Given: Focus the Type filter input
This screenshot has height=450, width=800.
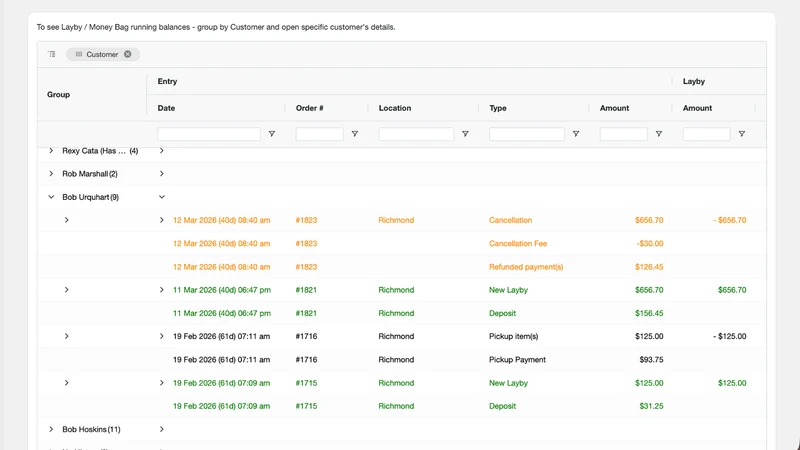Looking at the screenshot, I should click(x=527, y=134).
